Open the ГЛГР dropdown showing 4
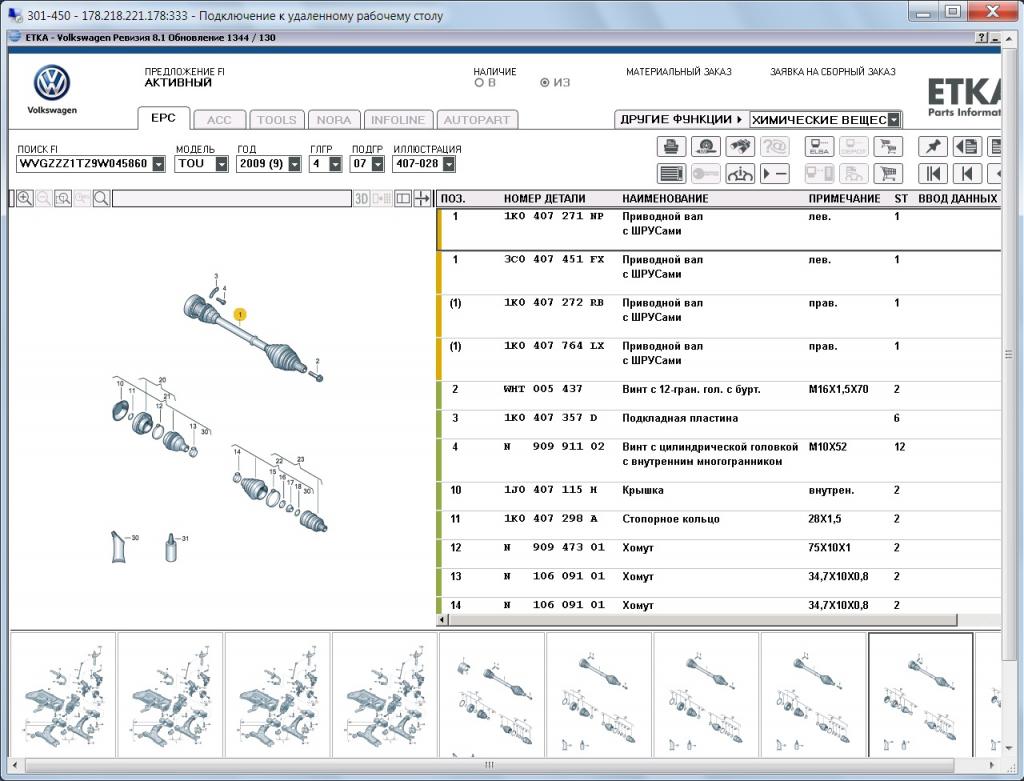1024x781 pixels. pos(335,164)
